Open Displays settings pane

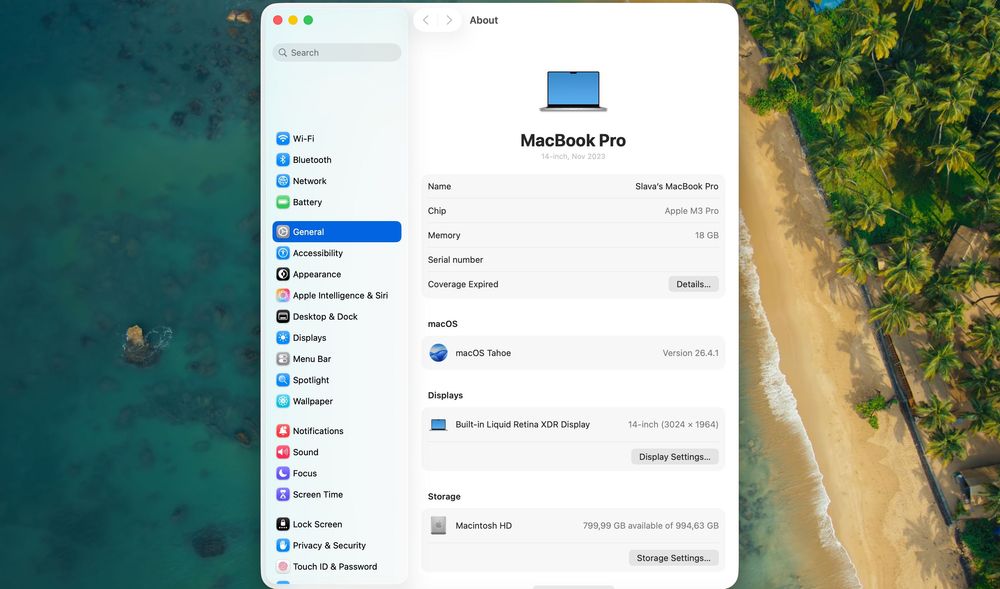click(337, 338)
